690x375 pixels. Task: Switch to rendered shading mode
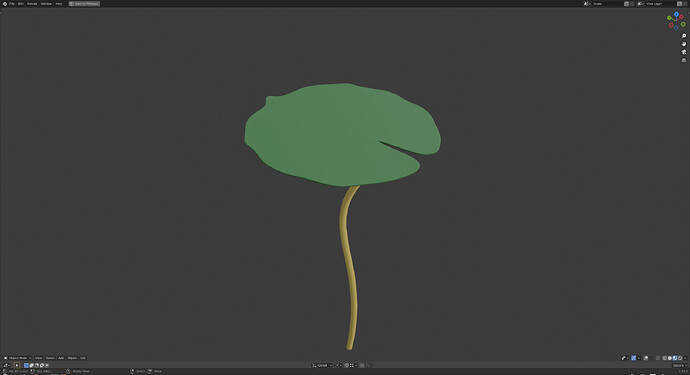680,358
